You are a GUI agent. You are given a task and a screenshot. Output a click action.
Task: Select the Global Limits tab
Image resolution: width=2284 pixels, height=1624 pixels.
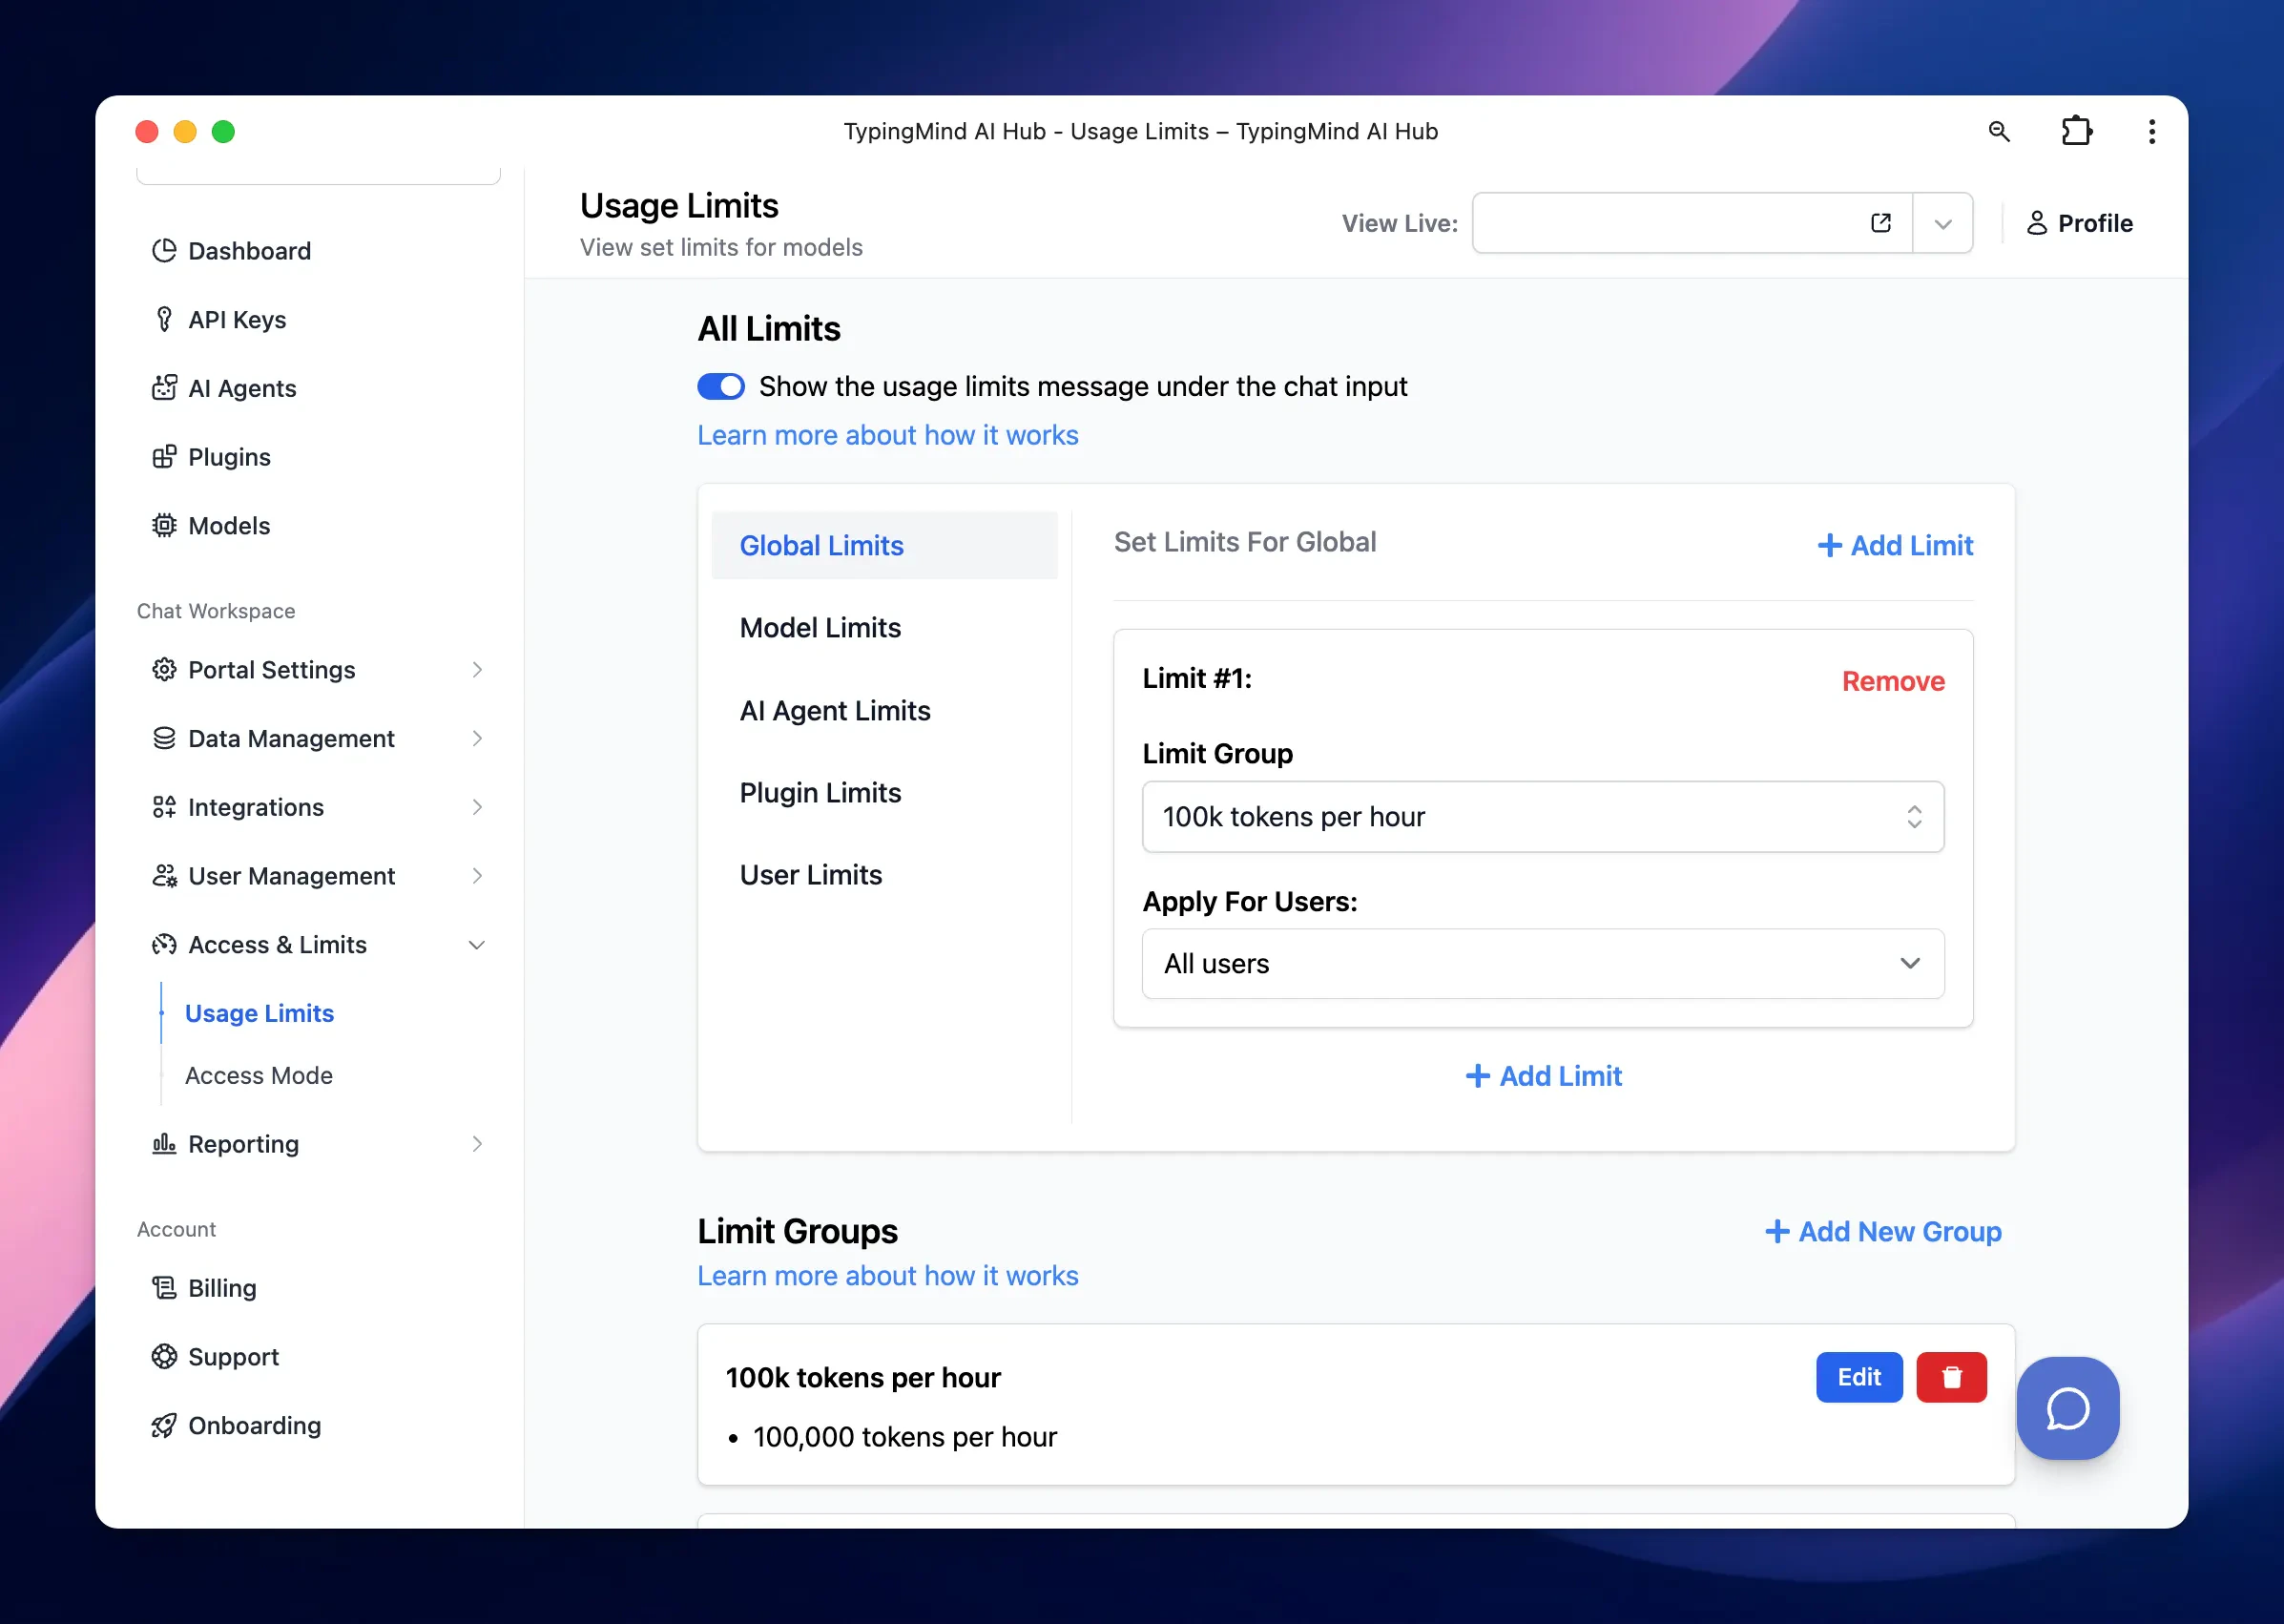[x=884, y=546]
